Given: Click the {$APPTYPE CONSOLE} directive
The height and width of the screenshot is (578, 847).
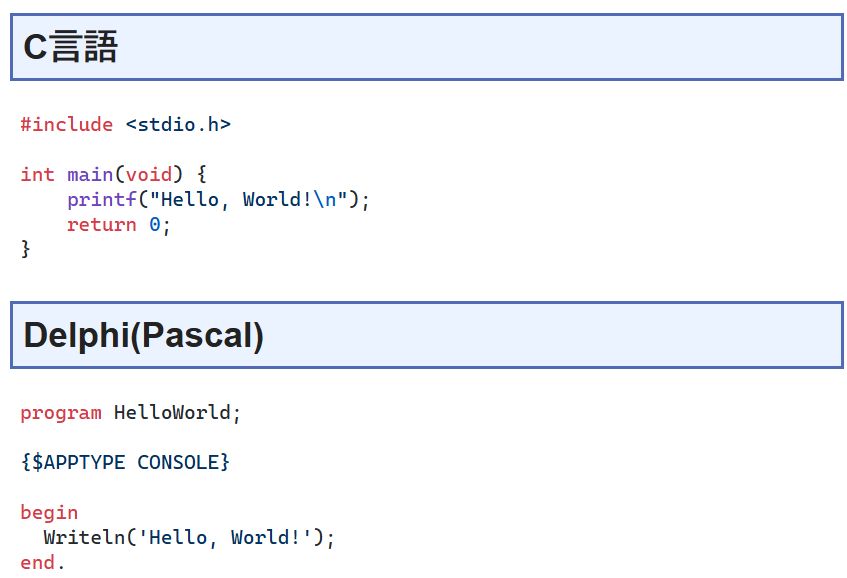Looking at the screenshot, I should 125,463.
